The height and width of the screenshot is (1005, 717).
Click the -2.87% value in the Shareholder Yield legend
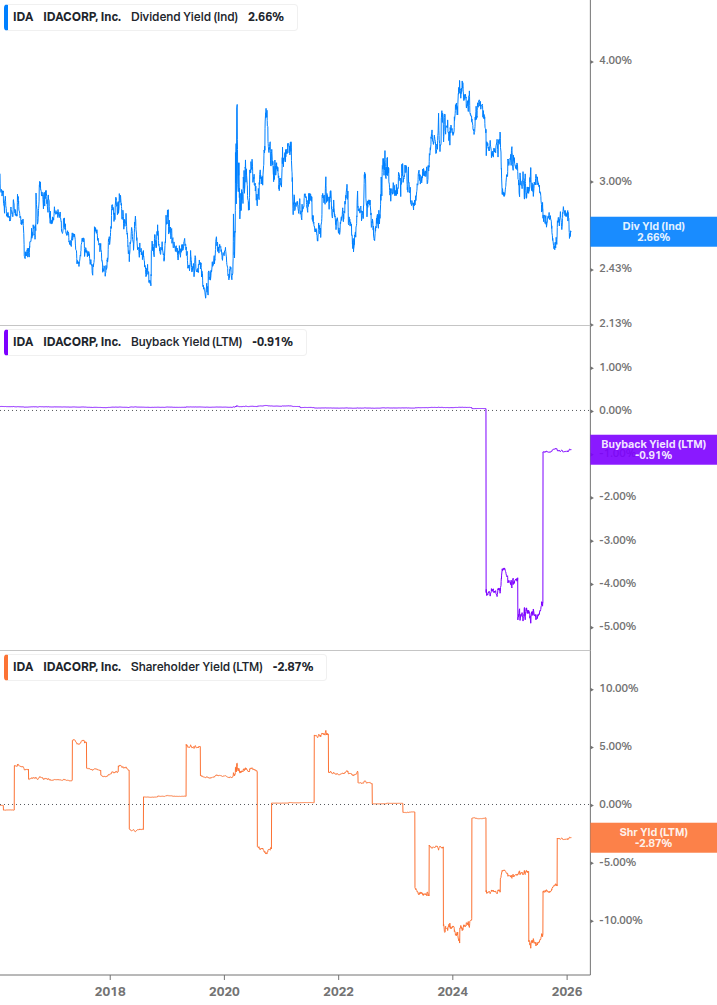(293, 667)
